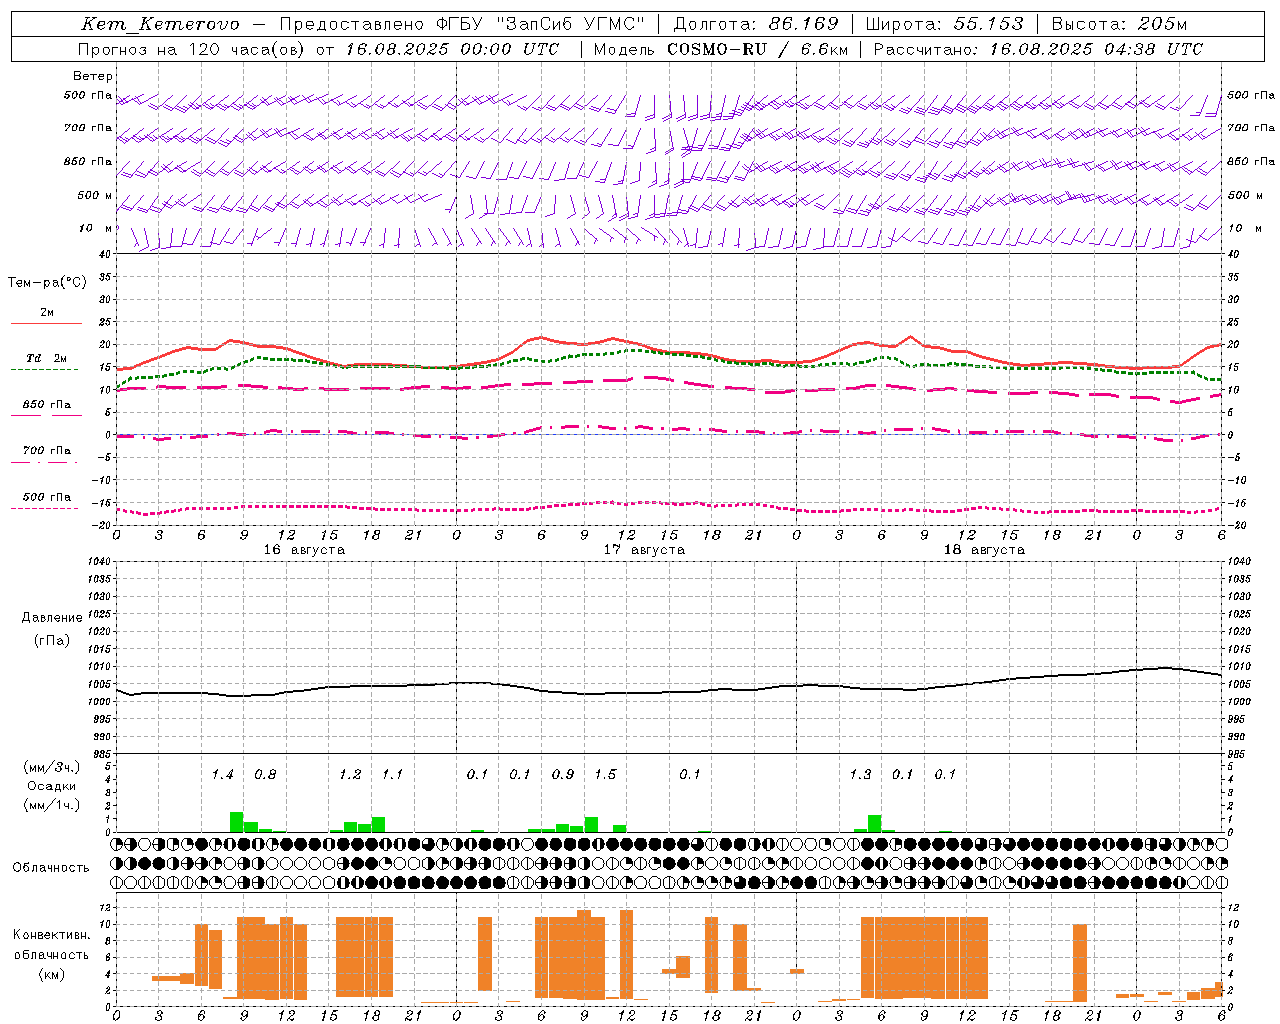Click the 1.4 precipitation amount value
Screen dimensions: 1280x1024
click(222, 774)
